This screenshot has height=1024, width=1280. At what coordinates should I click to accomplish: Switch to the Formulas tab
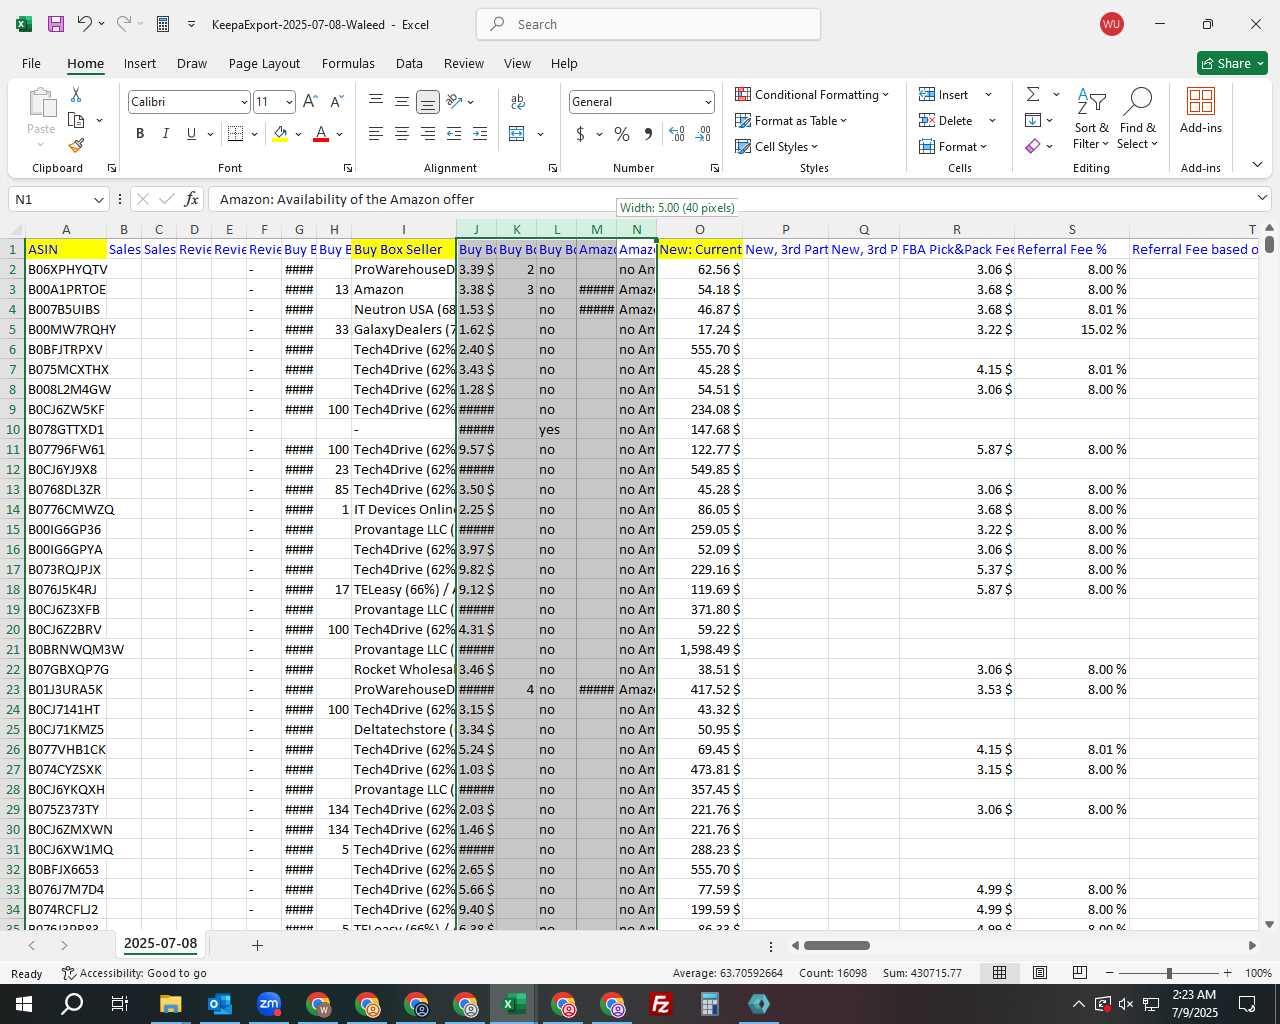348,63
